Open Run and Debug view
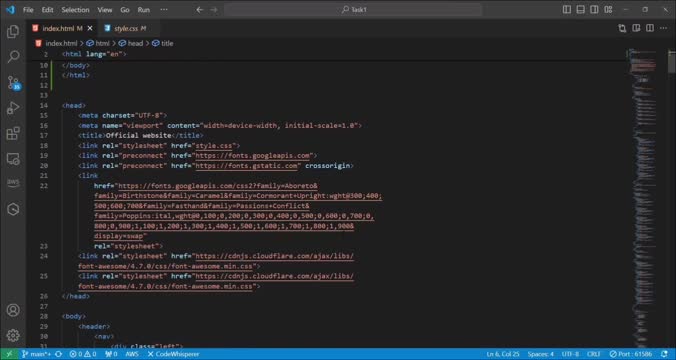Screen dimensions: 676x360 (x=13, y=107)
